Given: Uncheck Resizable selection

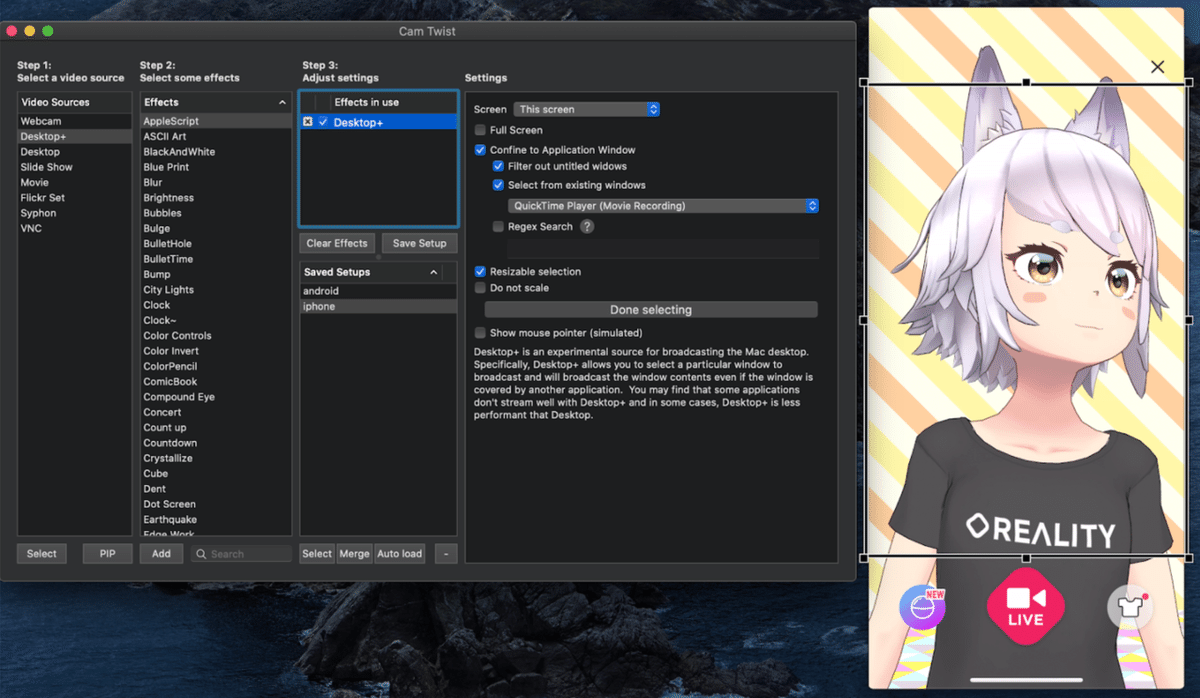Looking at the screenshot, I should 480,272.
